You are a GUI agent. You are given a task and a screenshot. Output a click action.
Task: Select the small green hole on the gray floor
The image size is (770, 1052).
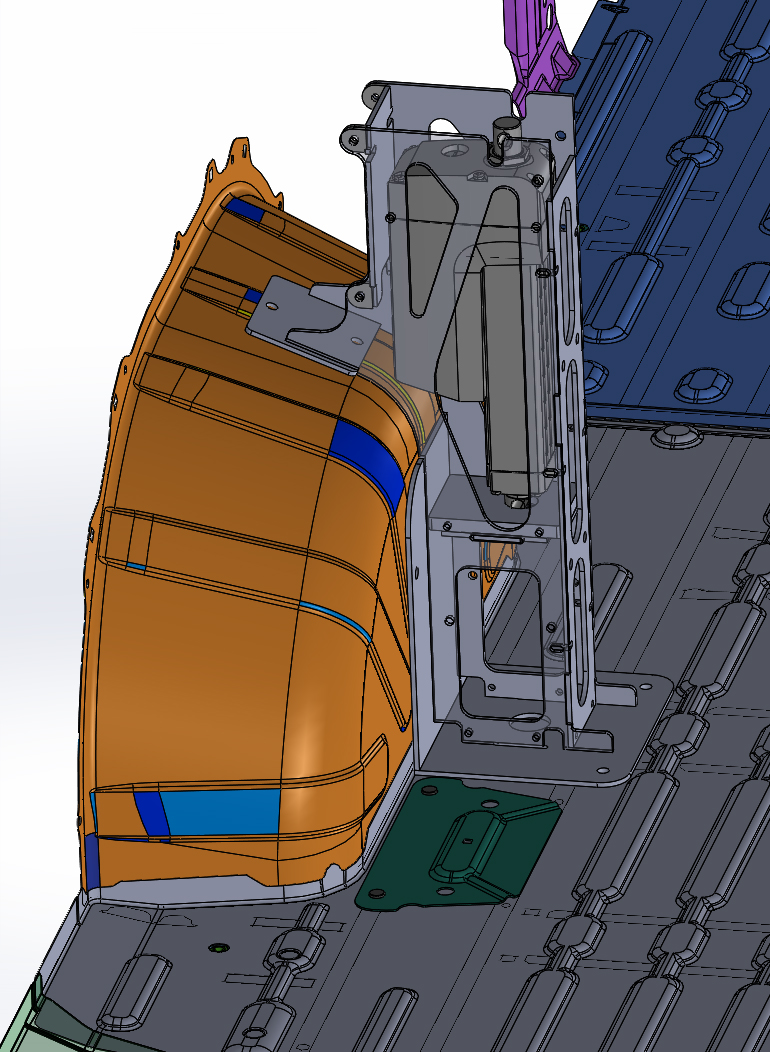(x=215, y=946)
